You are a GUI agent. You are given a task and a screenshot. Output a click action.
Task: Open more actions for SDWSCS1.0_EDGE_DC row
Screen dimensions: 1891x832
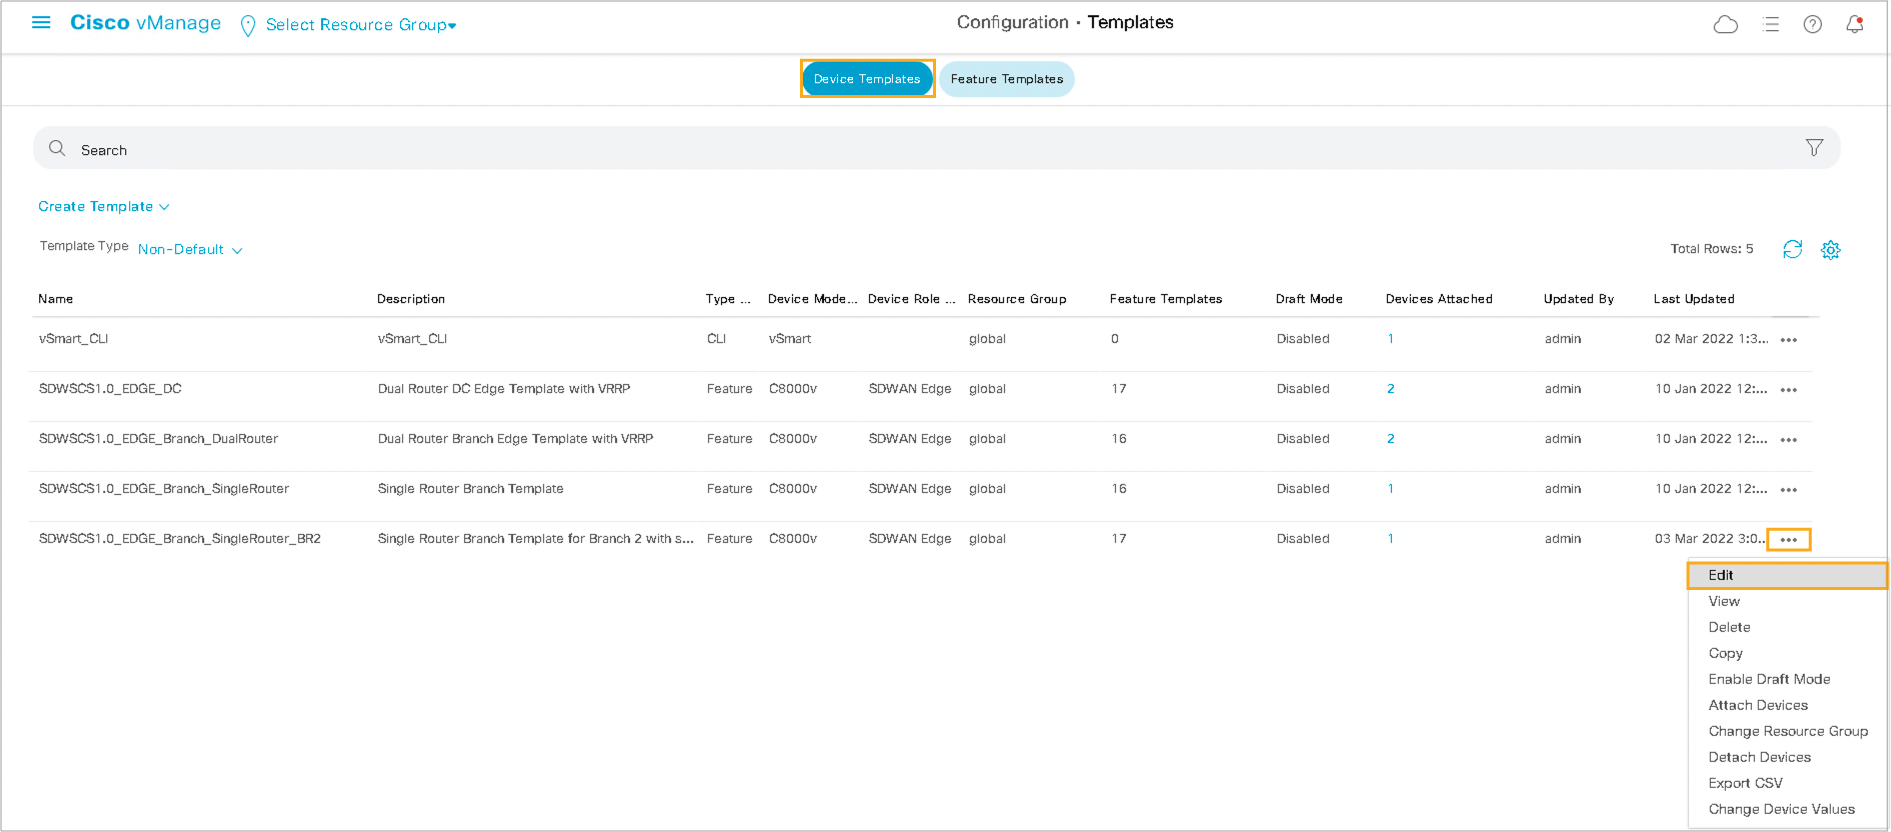coord(1789,390)
